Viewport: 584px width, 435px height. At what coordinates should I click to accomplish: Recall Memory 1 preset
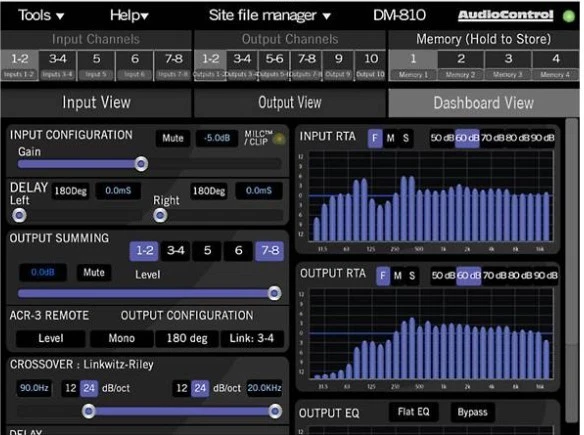coord(413,65)
